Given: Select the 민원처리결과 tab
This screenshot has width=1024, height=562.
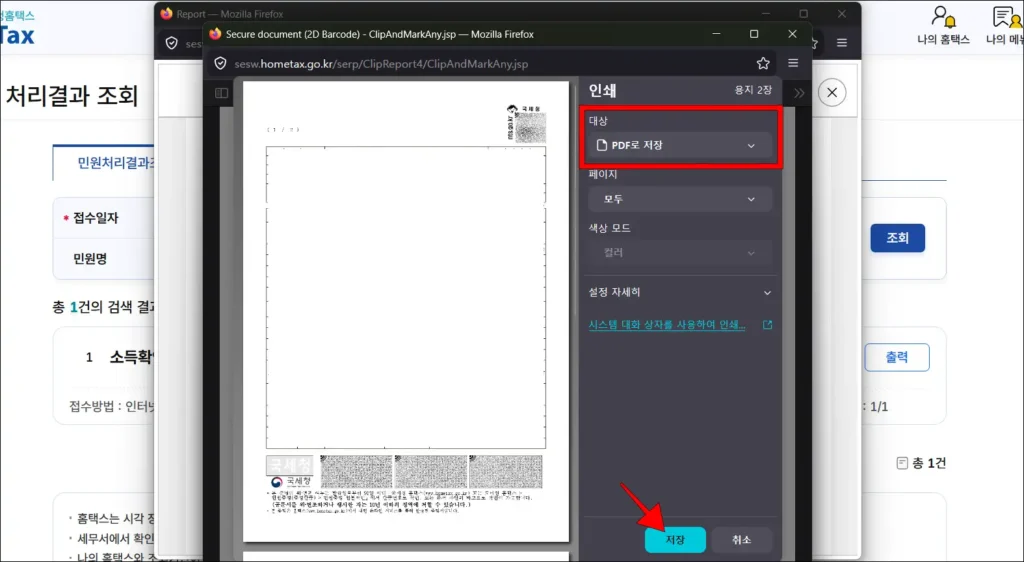Looking at the screenshot, I should (104, 163).
